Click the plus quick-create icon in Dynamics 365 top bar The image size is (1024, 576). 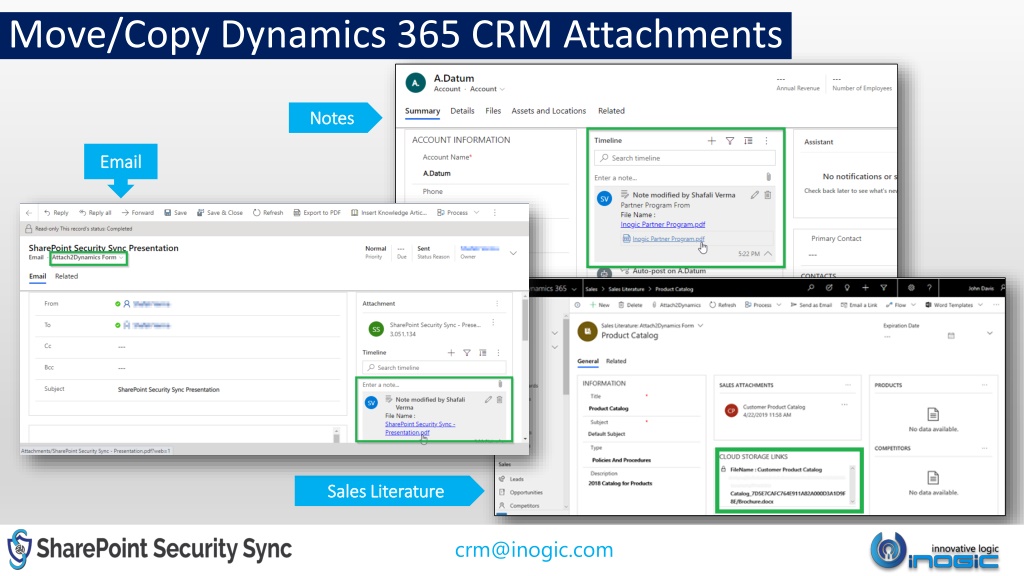tap(865, 288)
